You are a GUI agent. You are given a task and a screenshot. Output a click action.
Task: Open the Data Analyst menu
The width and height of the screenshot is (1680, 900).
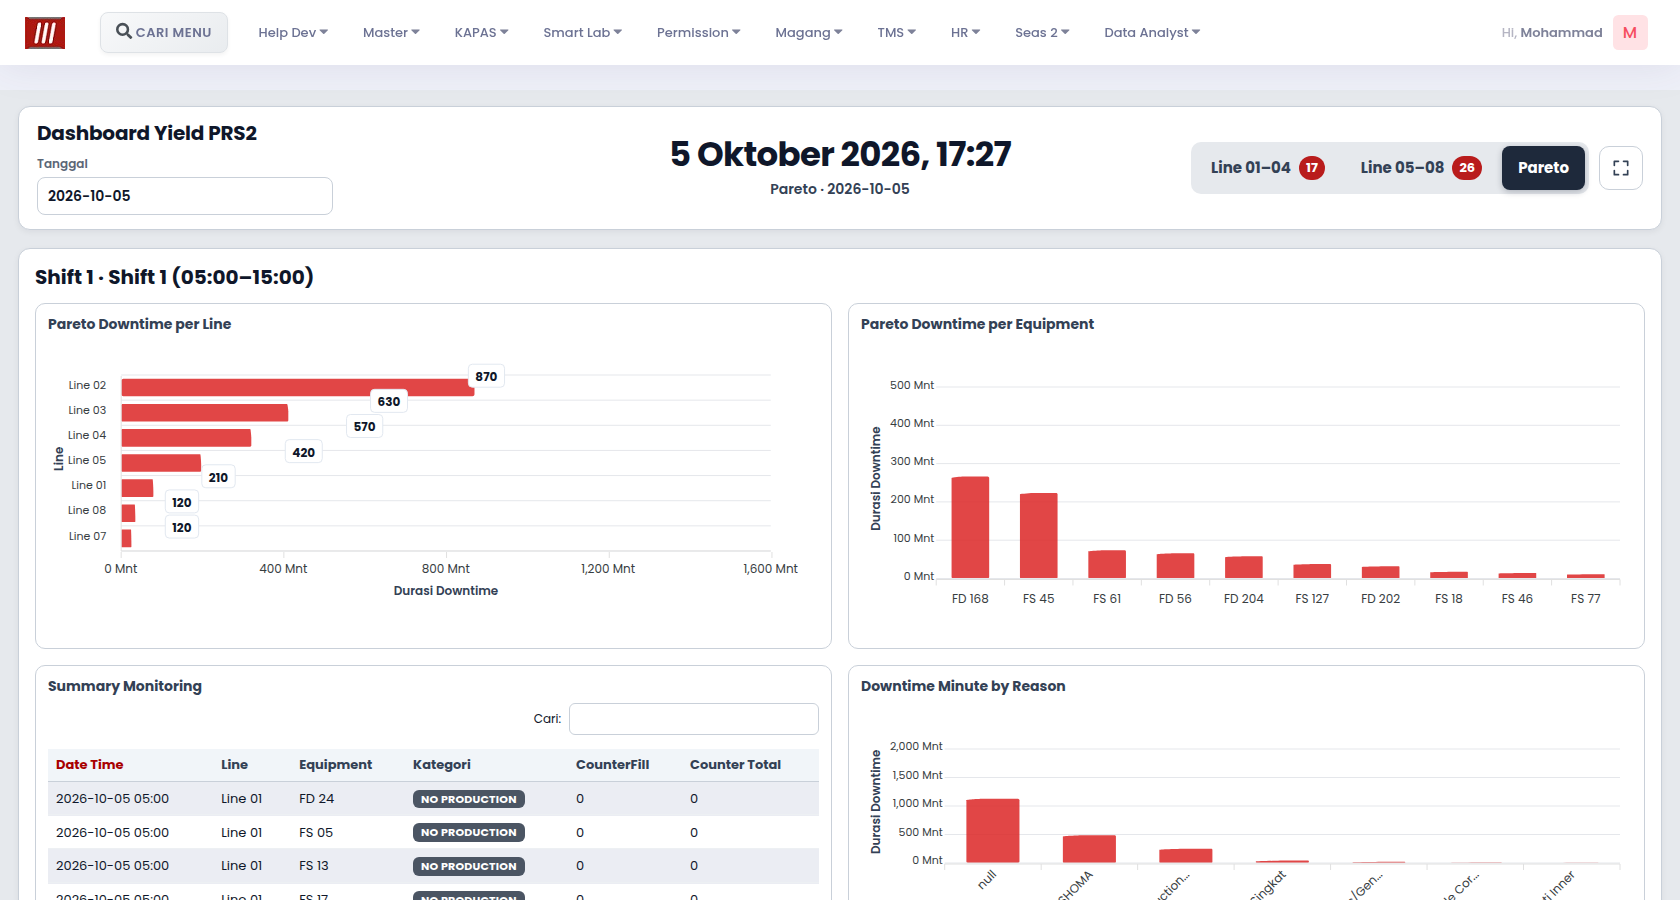[1152, 33]
